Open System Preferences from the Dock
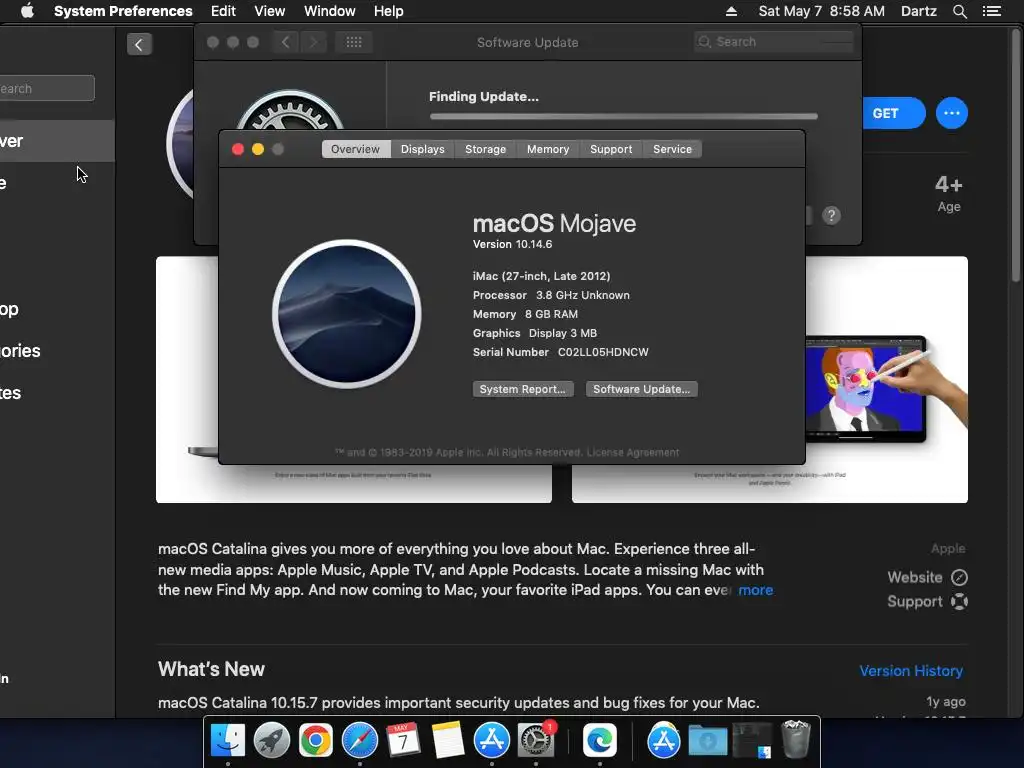Viewport: 1024px width, 768px height. pyautogui.click(x=536, y=741)
